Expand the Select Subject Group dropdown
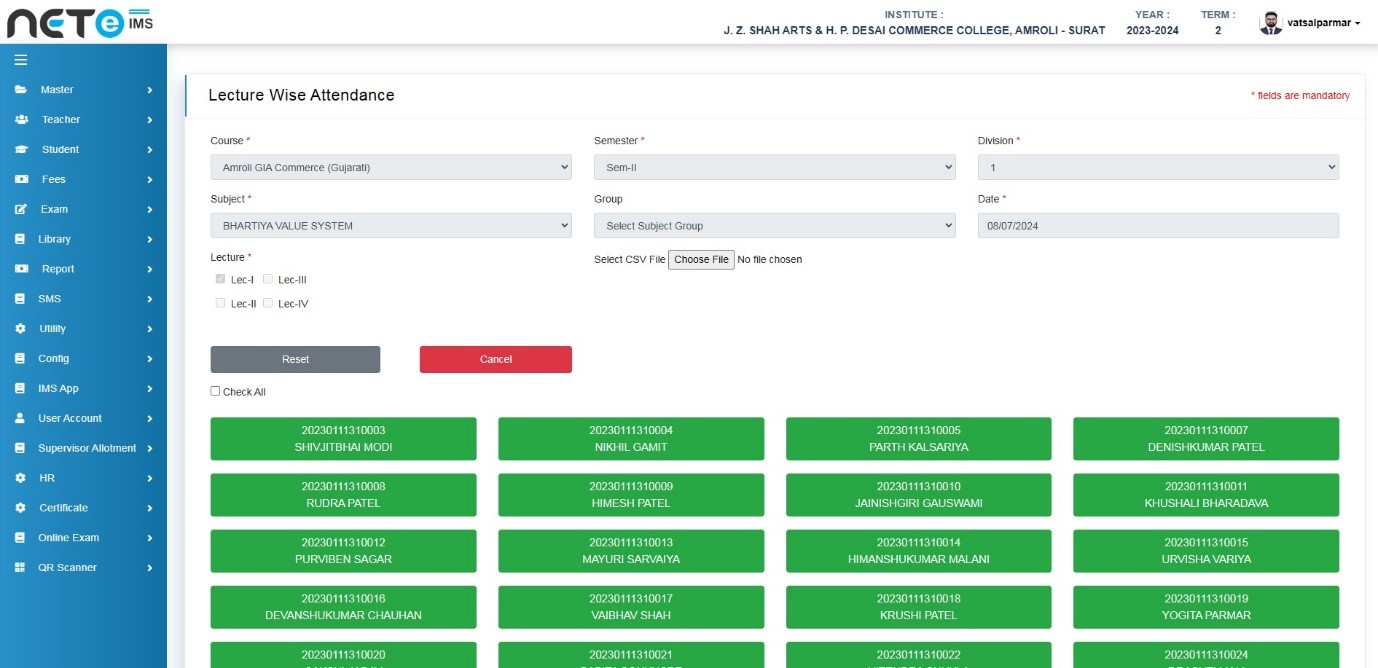Image resolution: width=1378 pixels, height=668 pixels. pyautogui.click(x=774, y=226)
